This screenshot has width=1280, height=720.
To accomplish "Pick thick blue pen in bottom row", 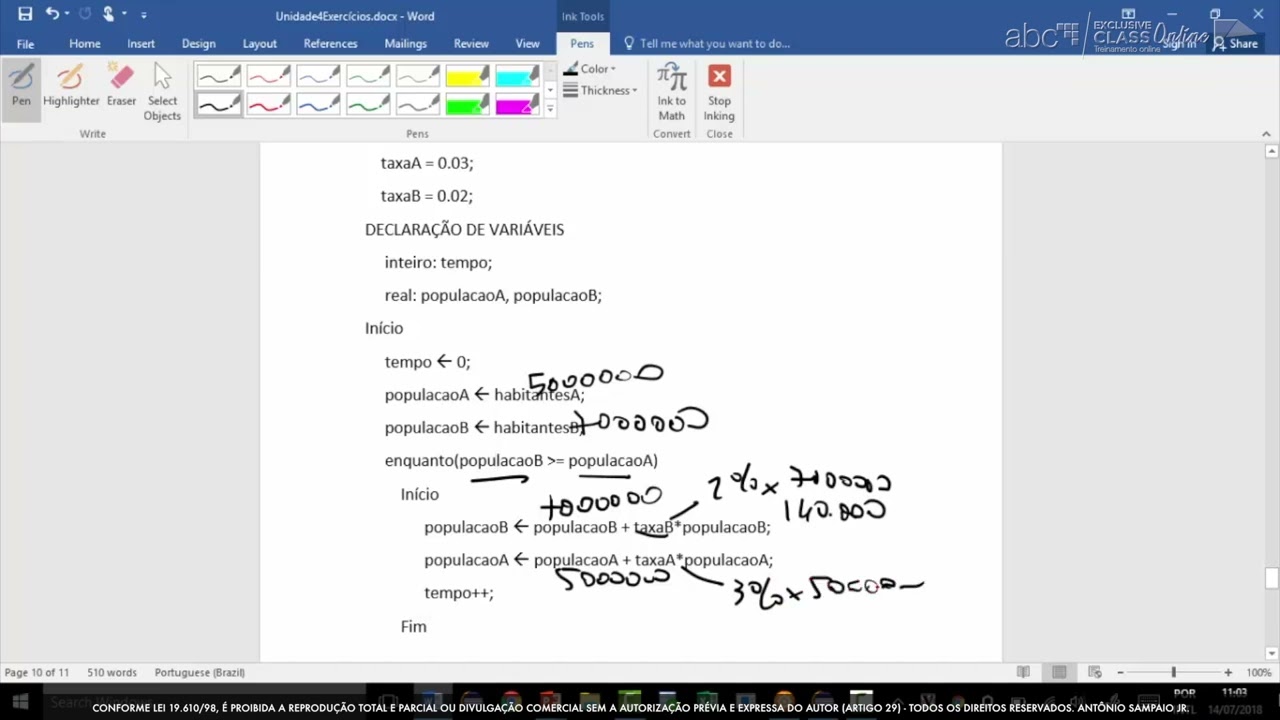I will point(318,104).
